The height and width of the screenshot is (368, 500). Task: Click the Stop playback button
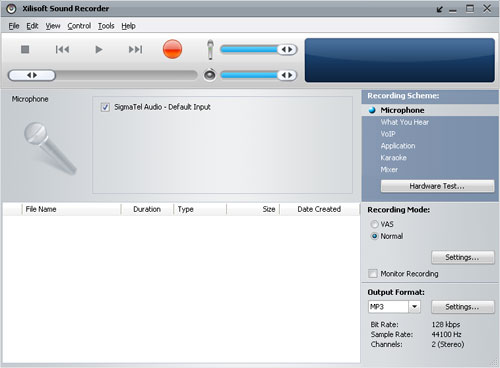(25, 49)
